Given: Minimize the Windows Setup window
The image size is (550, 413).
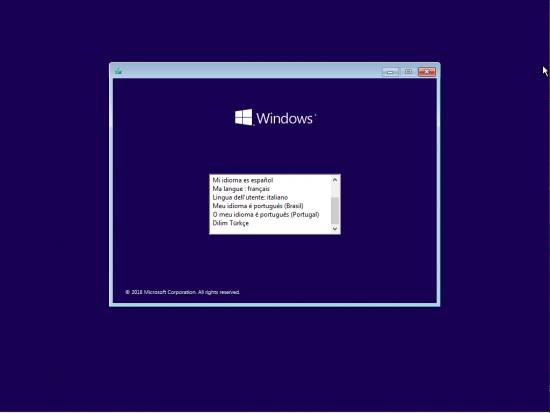Looking at the screenshot, I should pos(390,72).
